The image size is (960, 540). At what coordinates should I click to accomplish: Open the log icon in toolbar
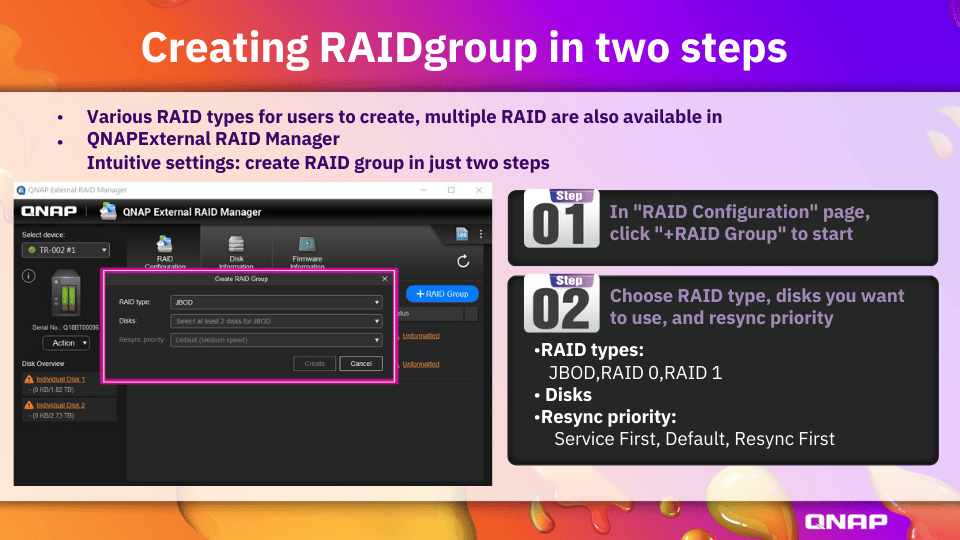462,234
